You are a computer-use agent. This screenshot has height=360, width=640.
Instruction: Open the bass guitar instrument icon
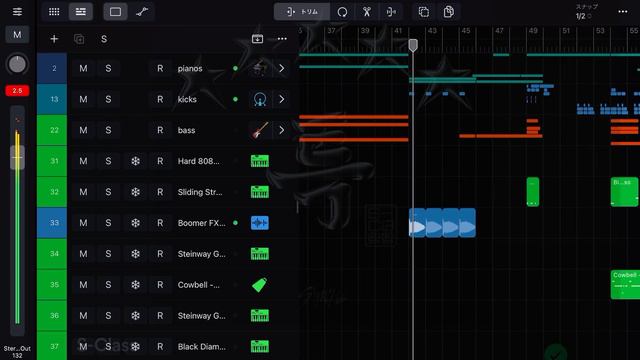coord(260,130)
